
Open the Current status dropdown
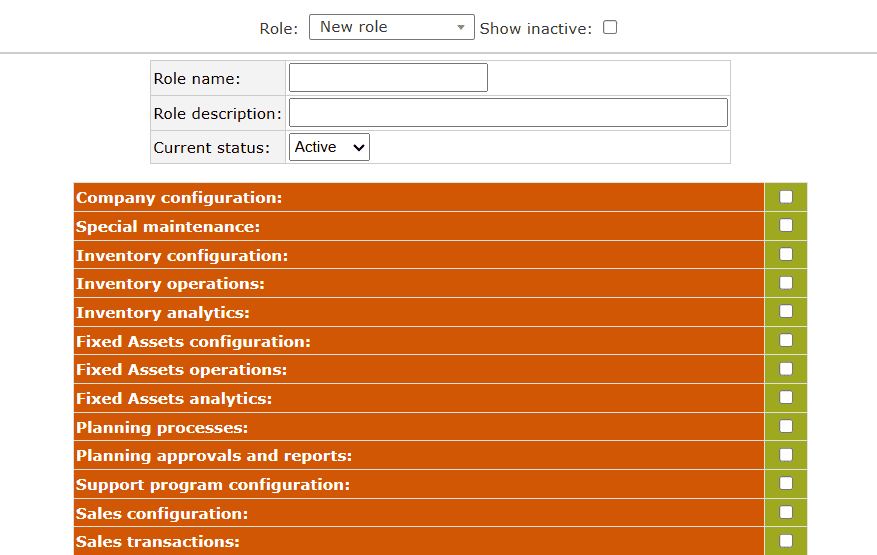(x=330, y=147)
